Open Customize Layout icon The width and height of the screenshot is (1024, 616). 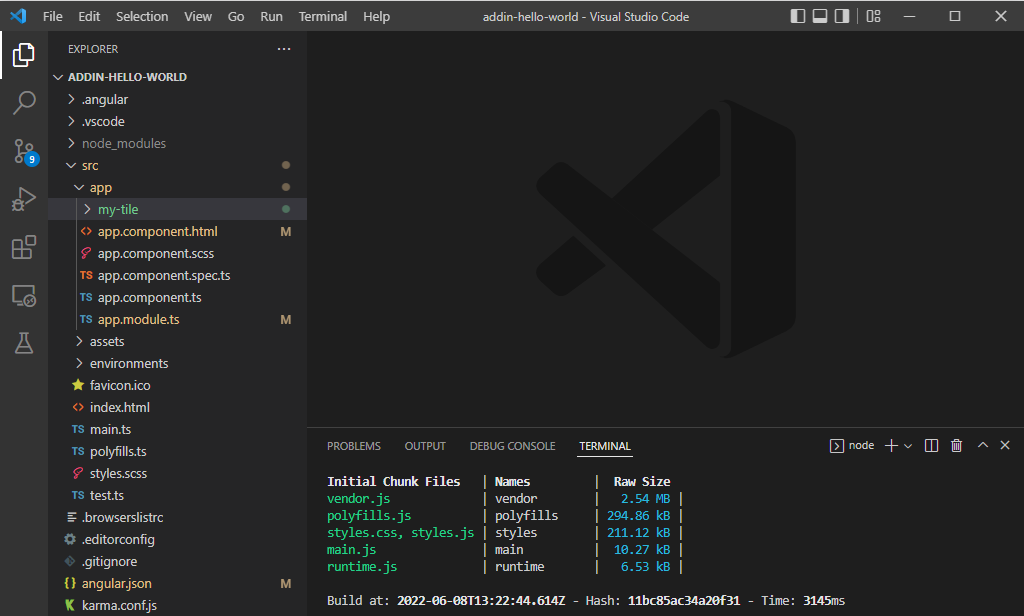[873, 16]
